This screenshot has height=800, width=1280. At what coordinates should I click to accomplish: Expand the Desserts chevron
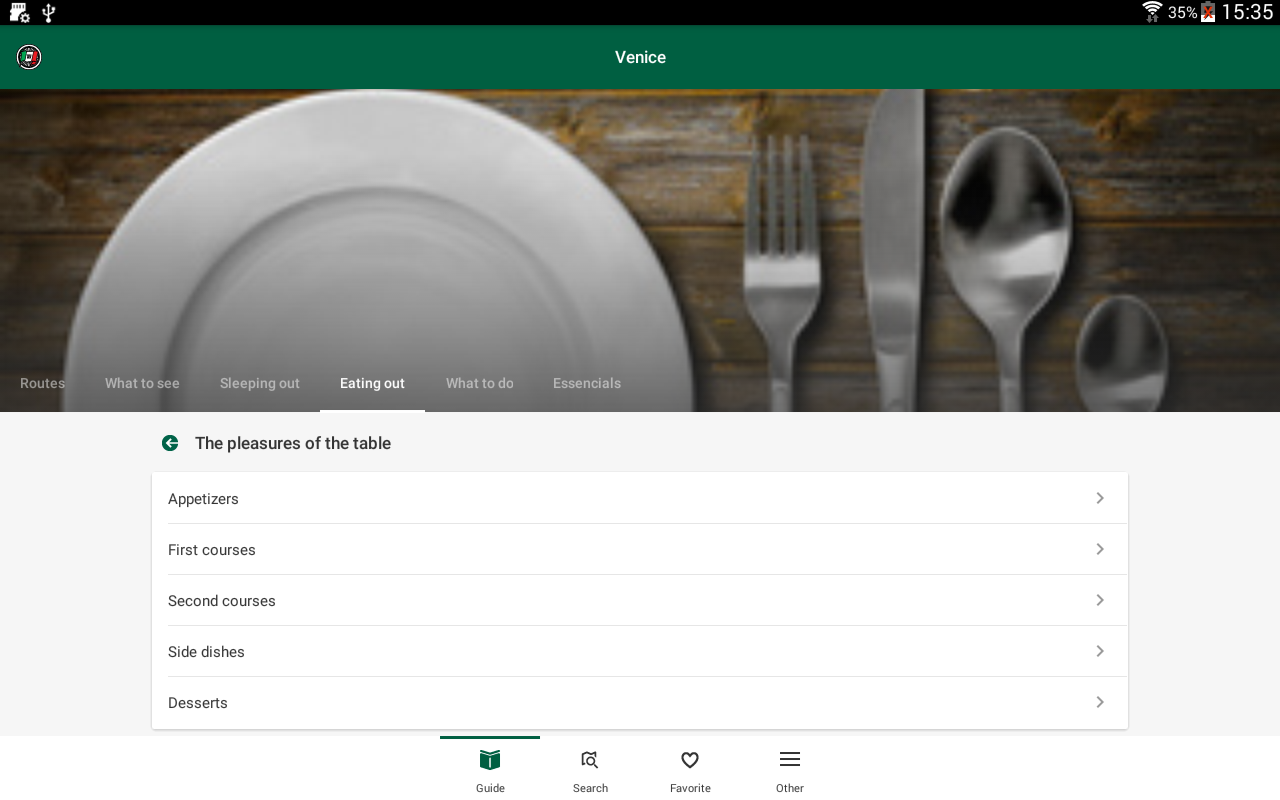coord(1100,702)
